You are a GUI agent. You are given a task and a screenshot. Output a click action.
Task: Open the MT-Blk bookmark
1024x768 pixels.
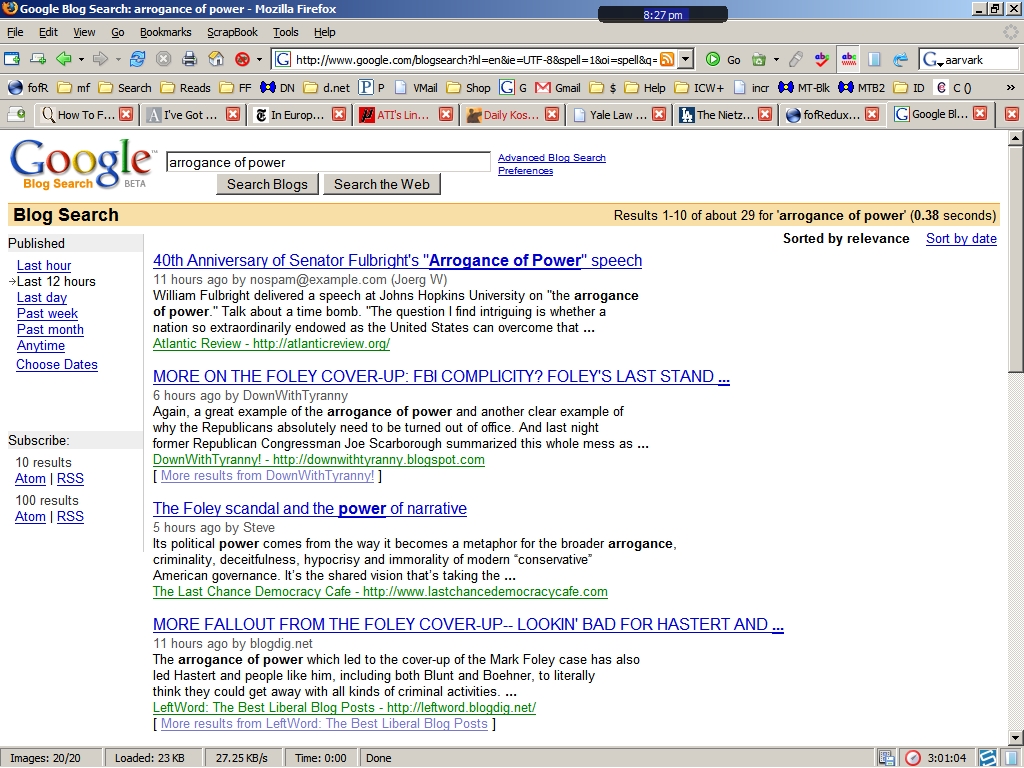pyautogui.click(x=804, y=88)
